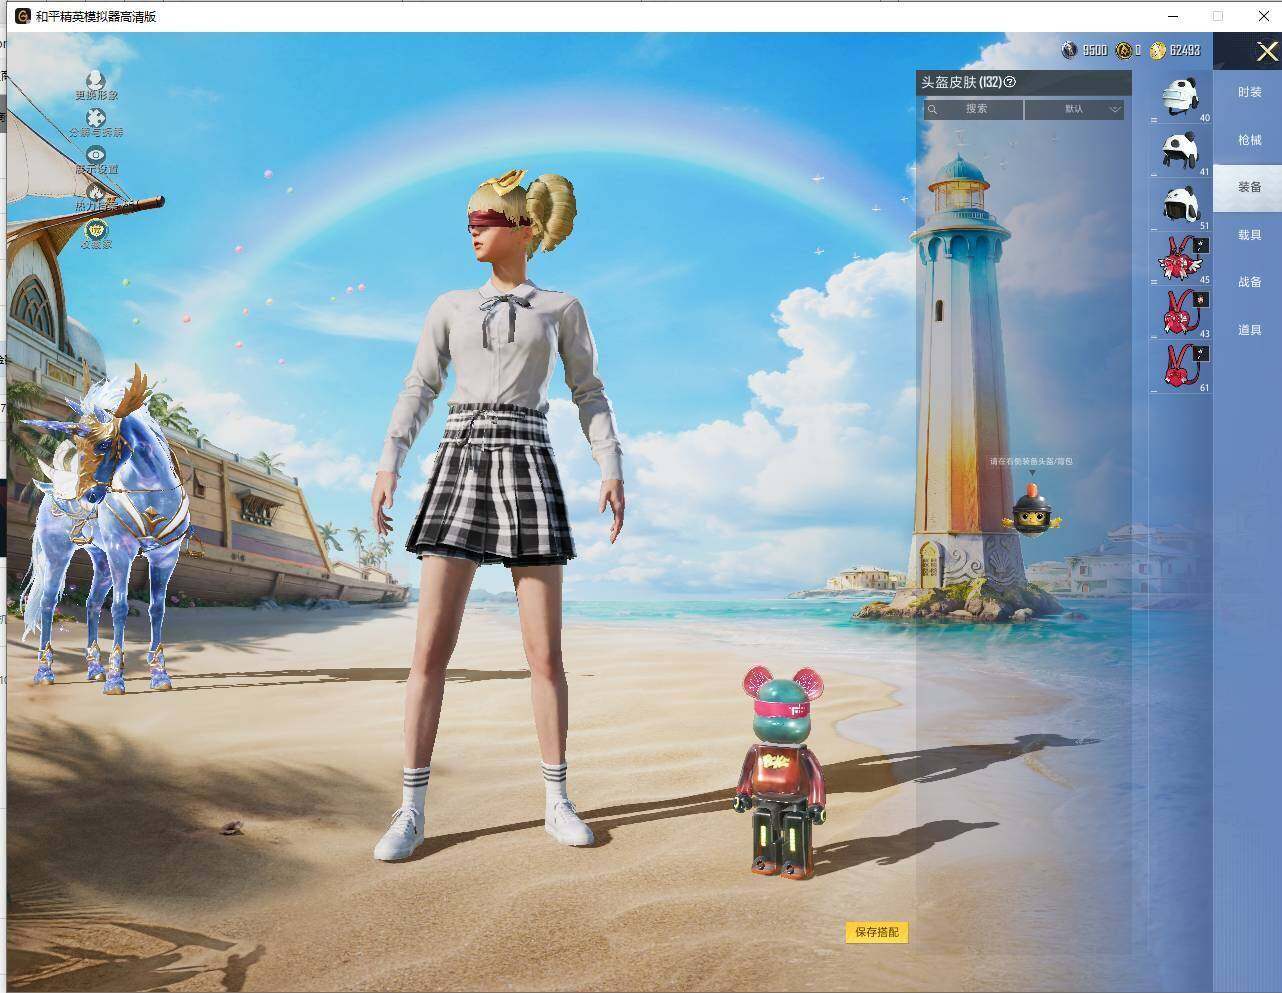This screenshot has width=1282, height=993.
Task: Maximize the emulator window
Action: (1217, 16)
